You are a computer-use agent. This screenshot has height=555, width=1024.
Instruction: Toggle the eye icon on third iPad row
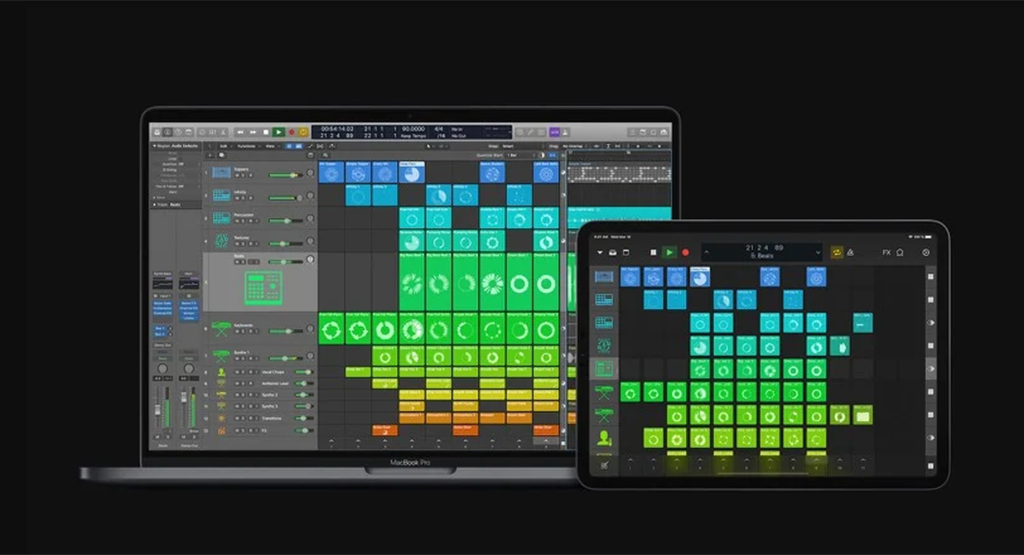point(931,323)
